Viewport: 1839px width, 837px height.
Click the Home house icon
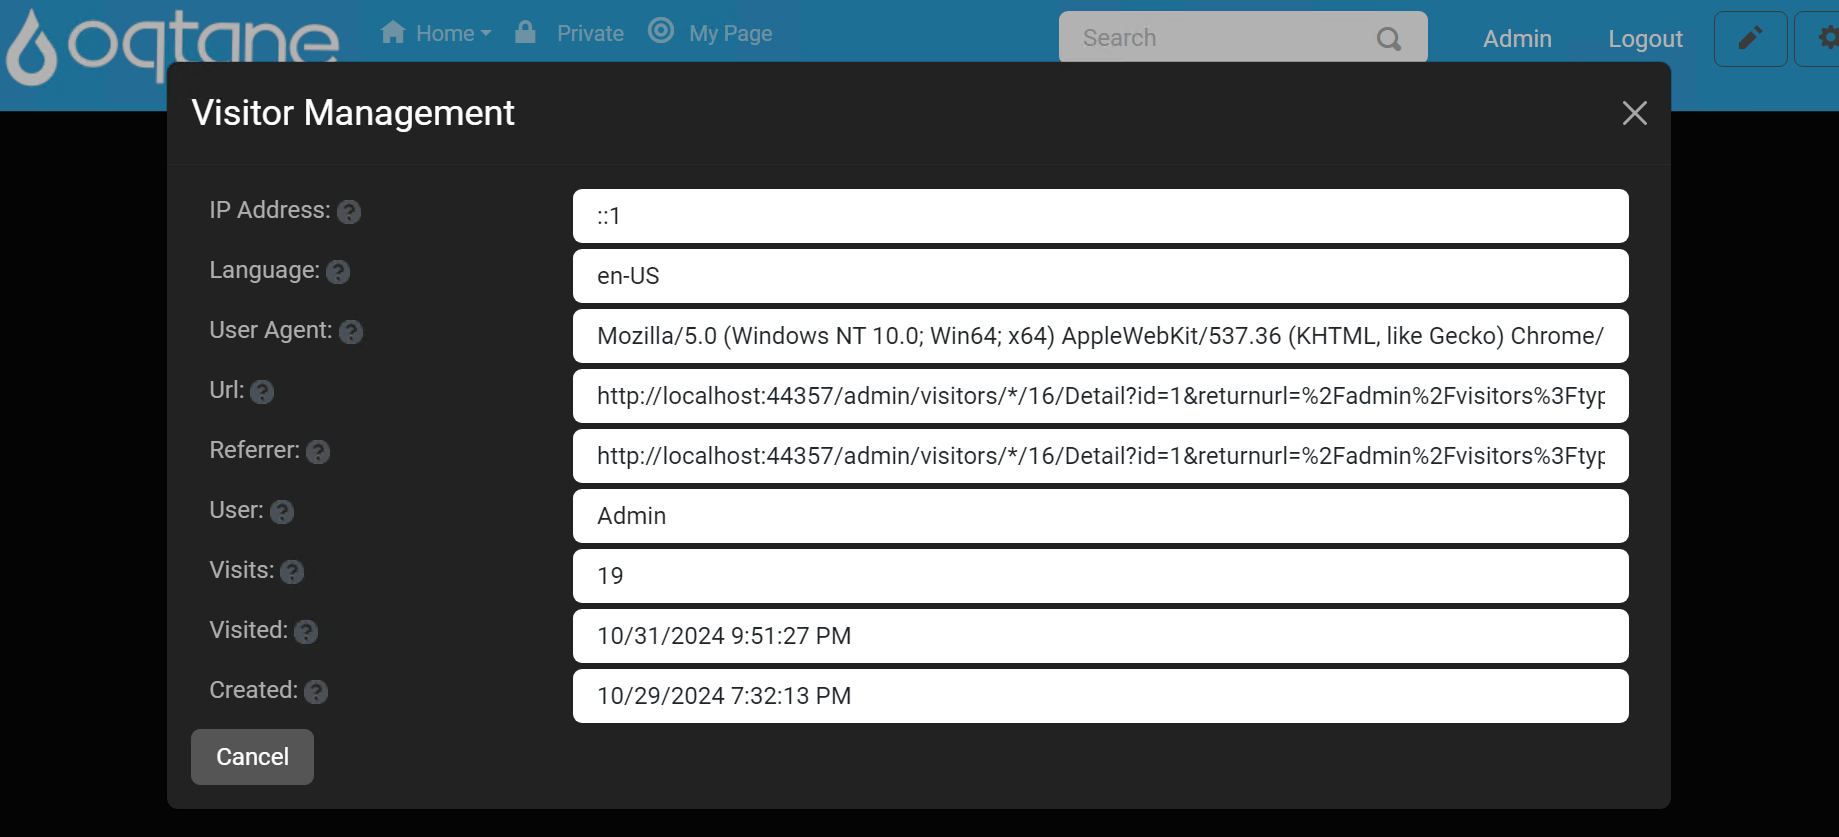pyautogui.click(x=393, y=33)
